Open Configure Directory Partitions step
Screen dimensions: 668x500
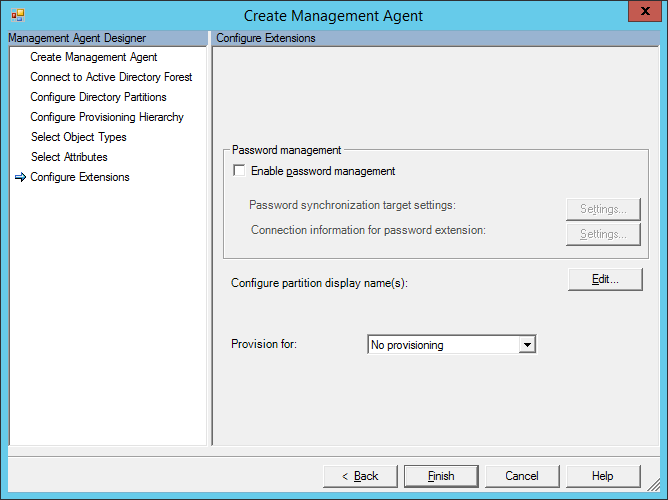tap(98, 97)
